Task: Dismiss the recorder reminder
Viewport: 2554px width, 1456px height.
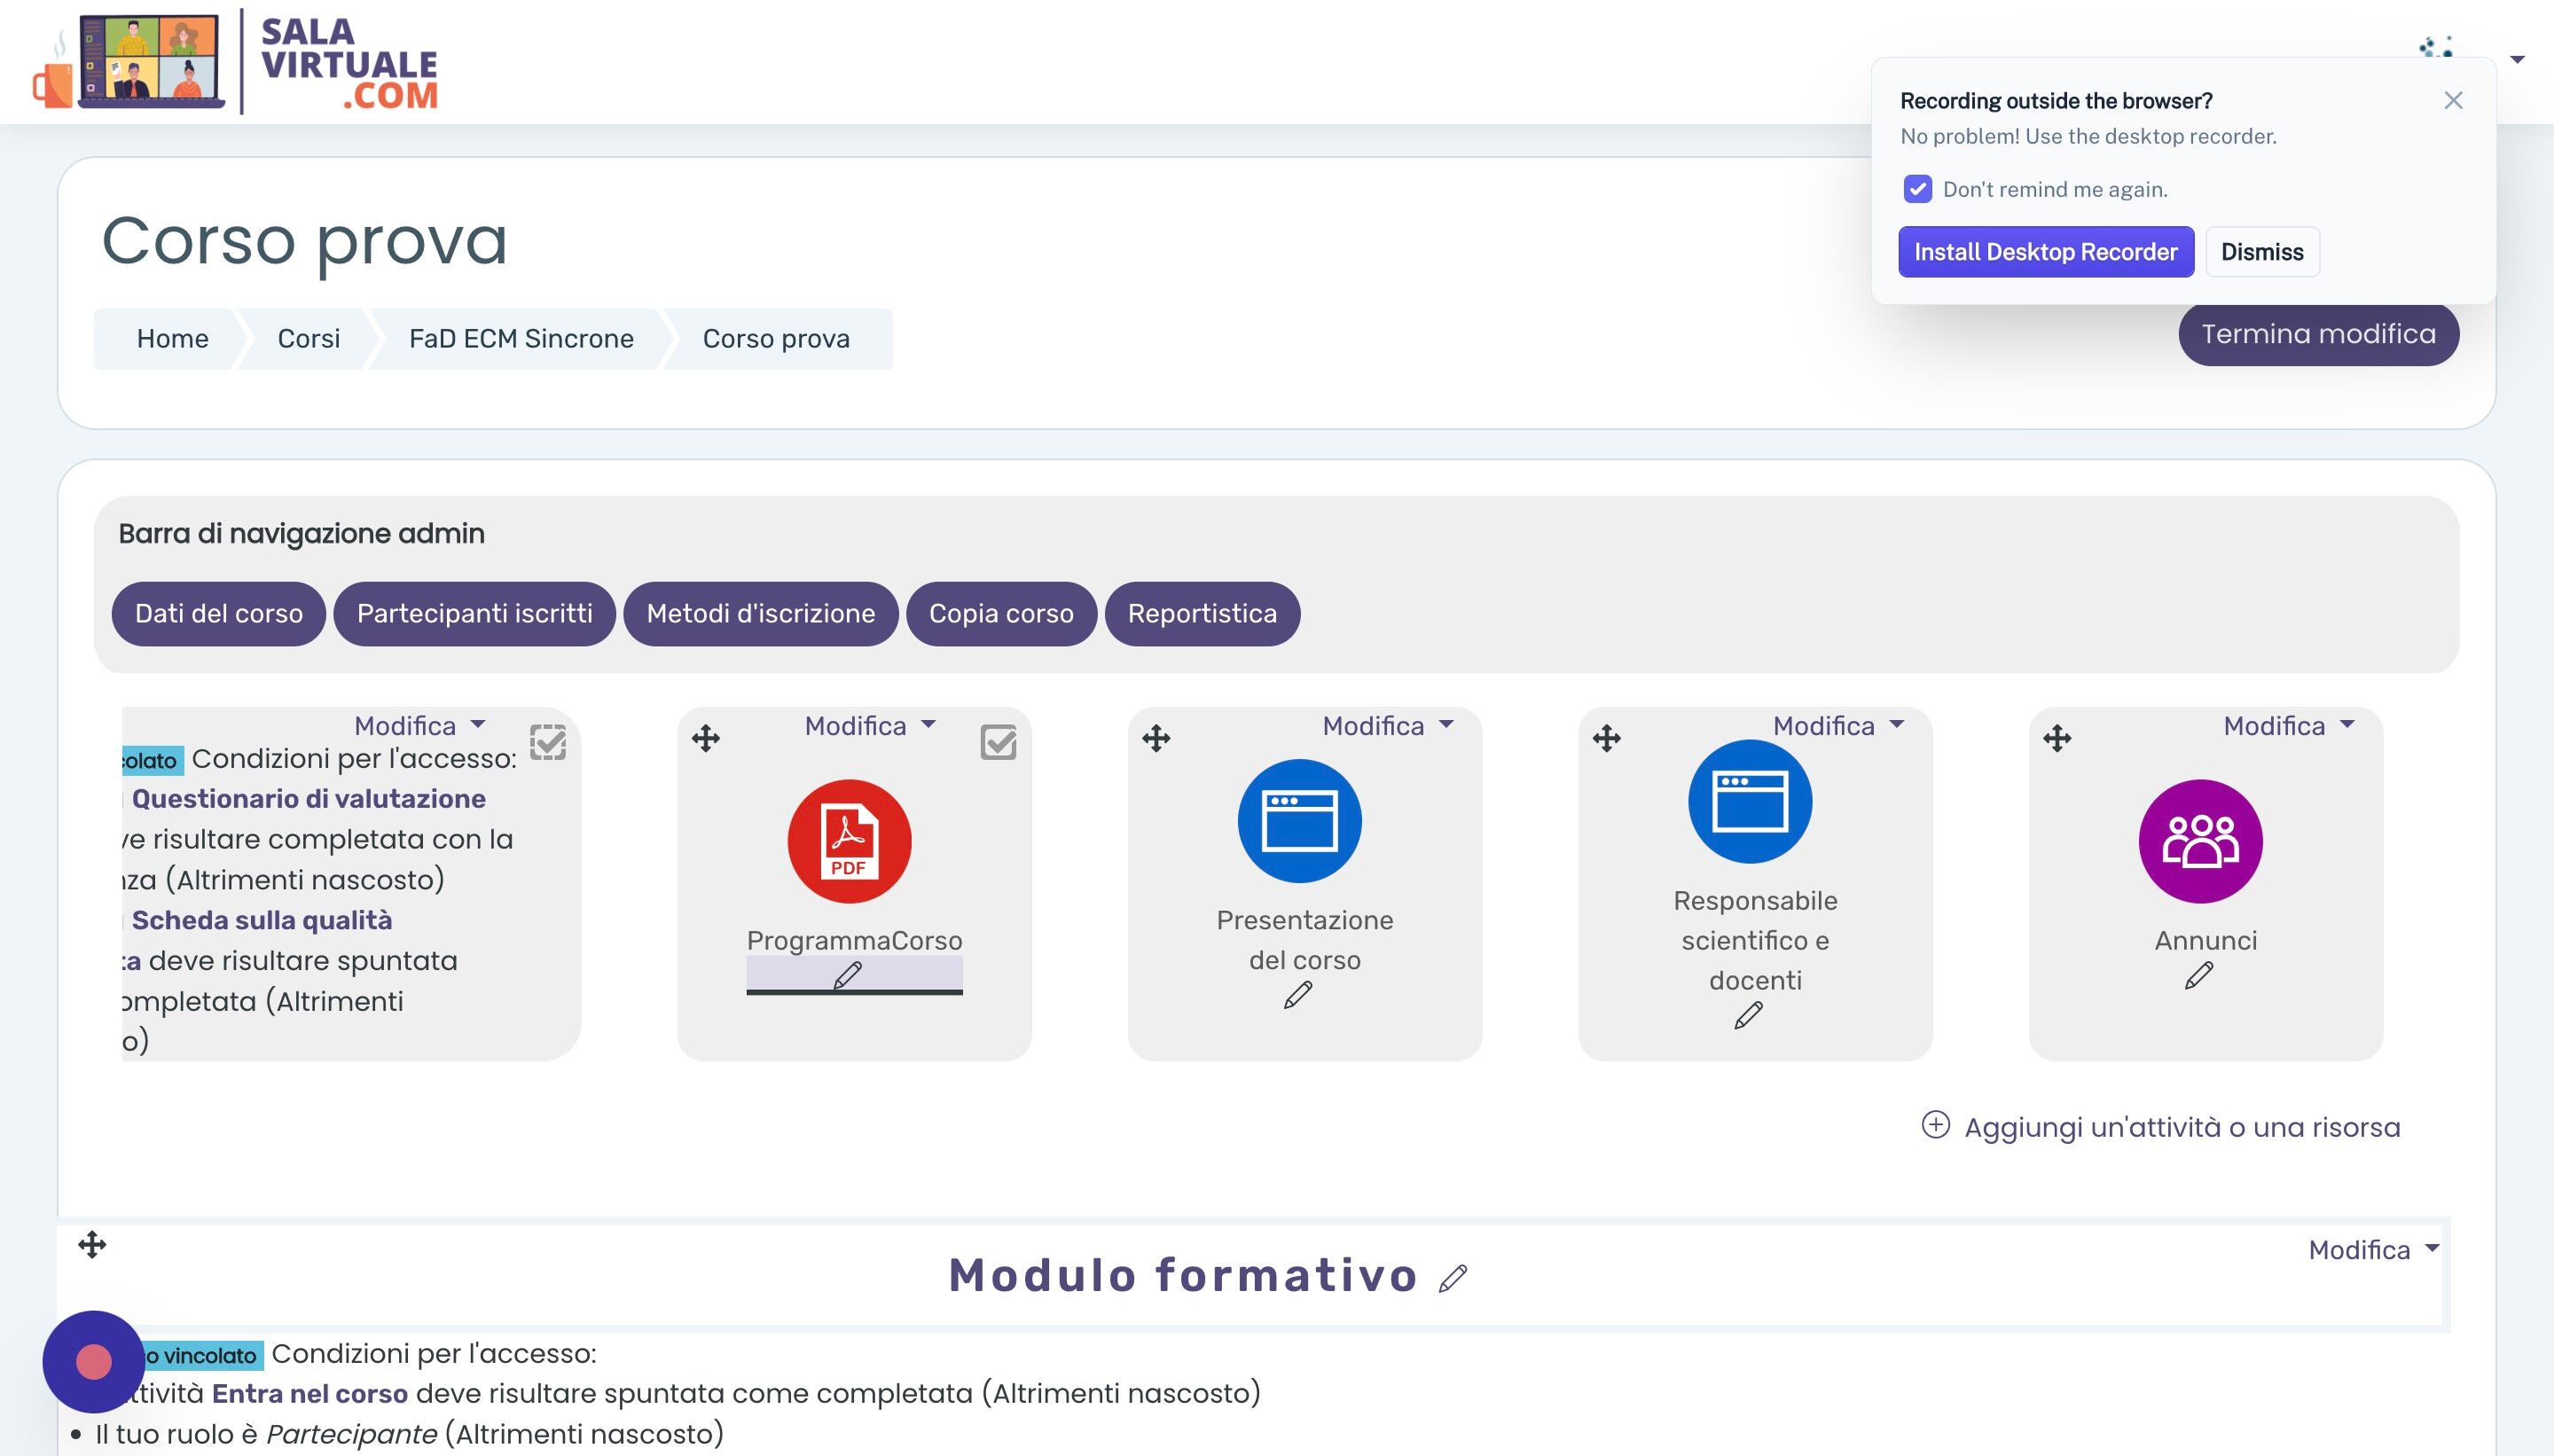Action: [x=2262, y=252]
